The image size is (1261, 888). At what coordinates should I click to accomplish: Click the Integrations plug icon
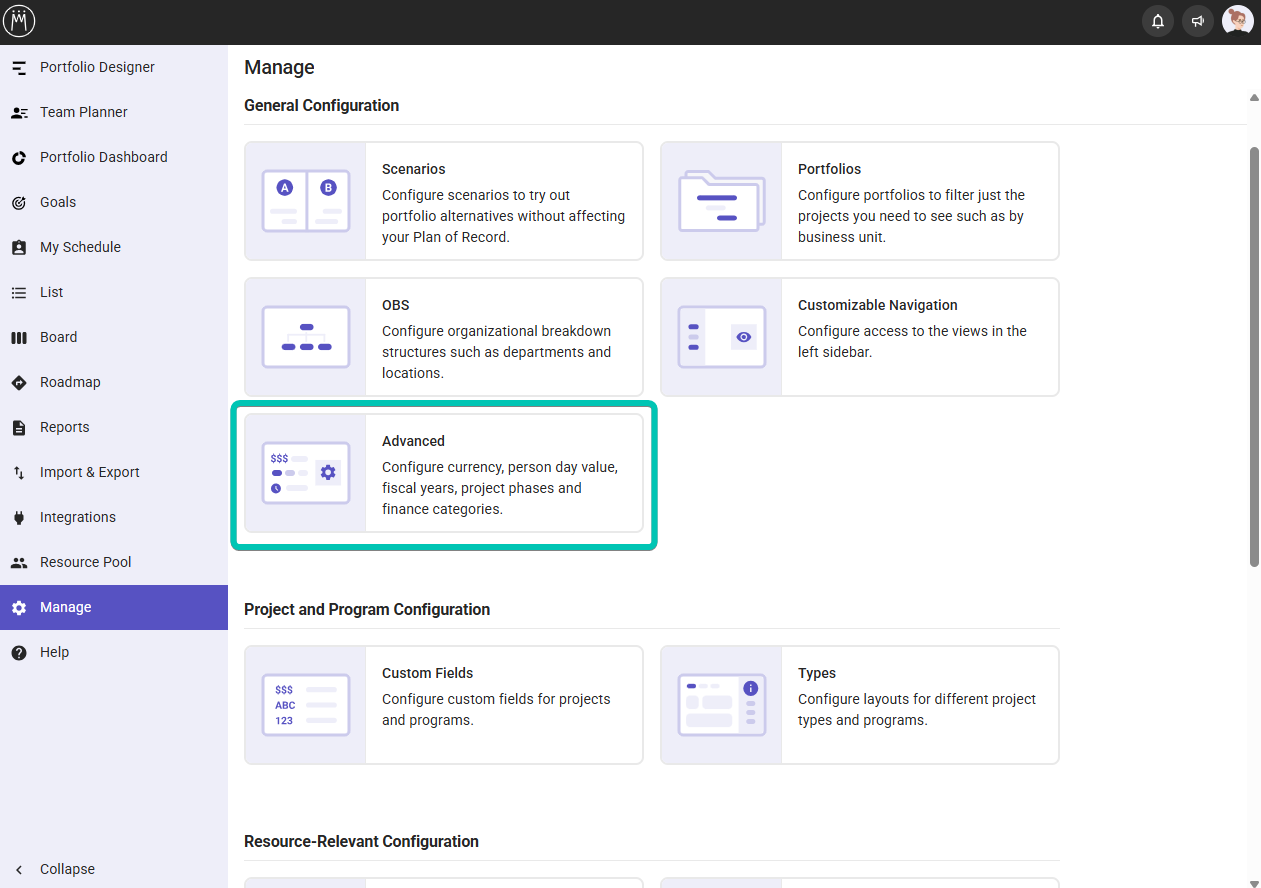(19, 518)
